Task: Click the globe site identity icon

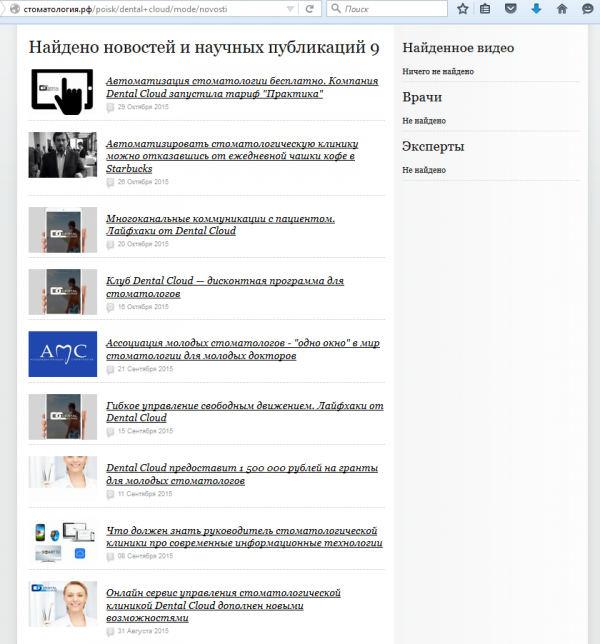Action: pyautogui.click(x=15, y=9)
